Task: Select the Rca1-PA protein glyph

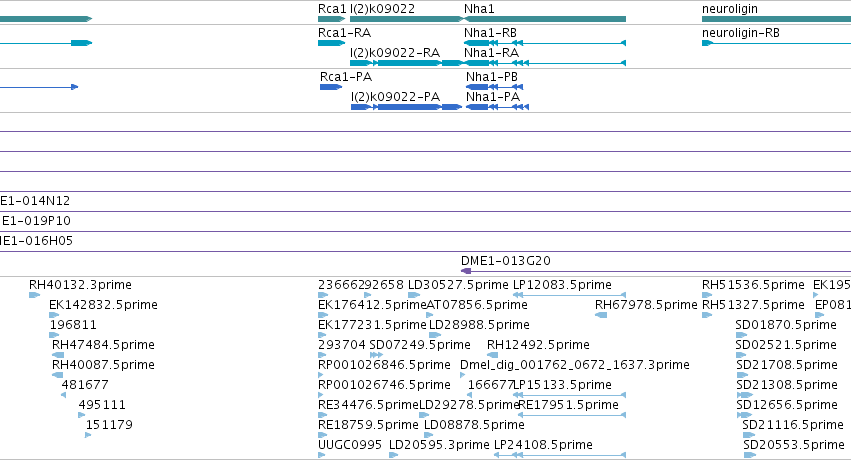Action: click(x=331, y=87)
